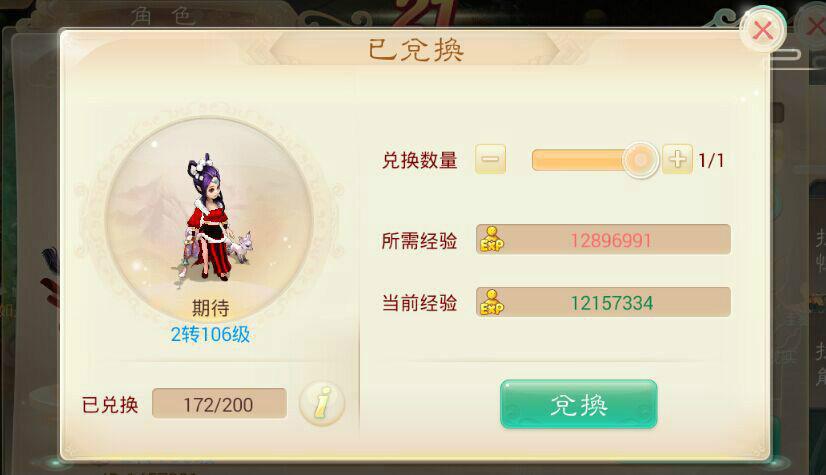Click the character portrait in circle
Screen dimensions: 826x475
point(210,219)
